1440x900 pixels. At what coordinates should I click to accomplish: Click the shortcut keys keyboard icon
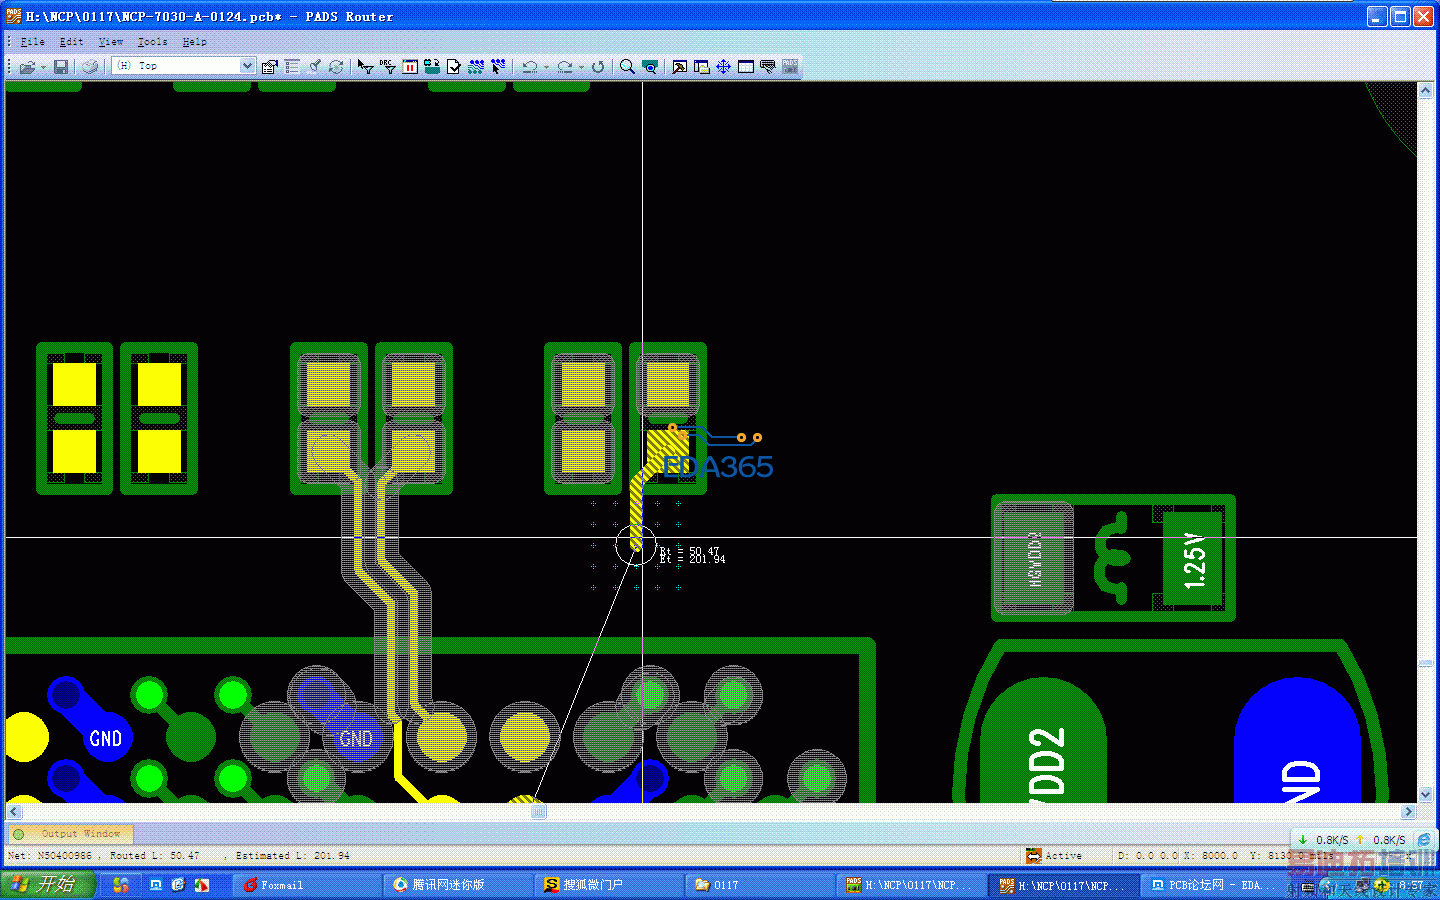[x=768, y=67]
